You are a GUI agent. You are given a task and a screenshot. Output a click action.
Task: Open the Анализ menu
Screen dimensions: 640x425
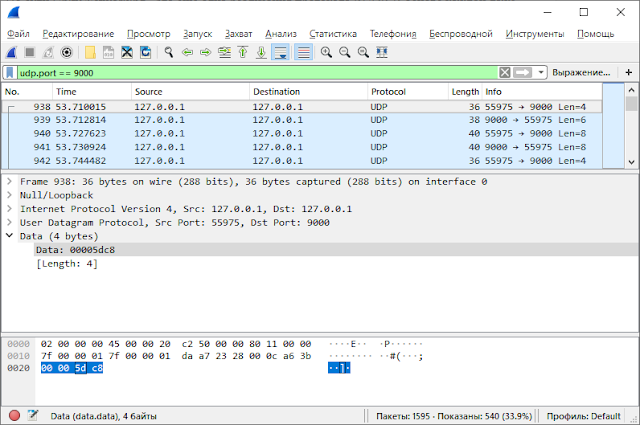(281, 34)
